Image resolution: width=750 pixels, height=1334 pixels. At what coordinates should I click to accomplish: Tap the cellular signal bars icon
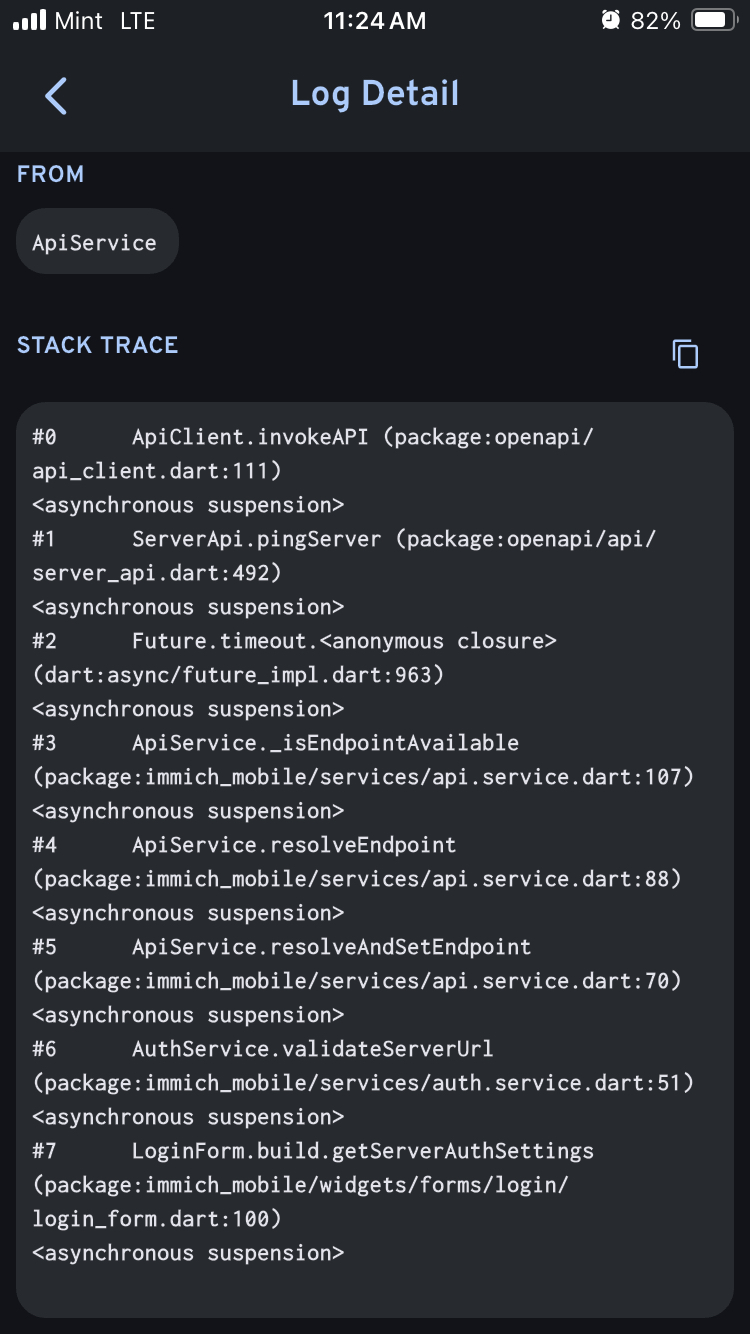tap(30, 21)
